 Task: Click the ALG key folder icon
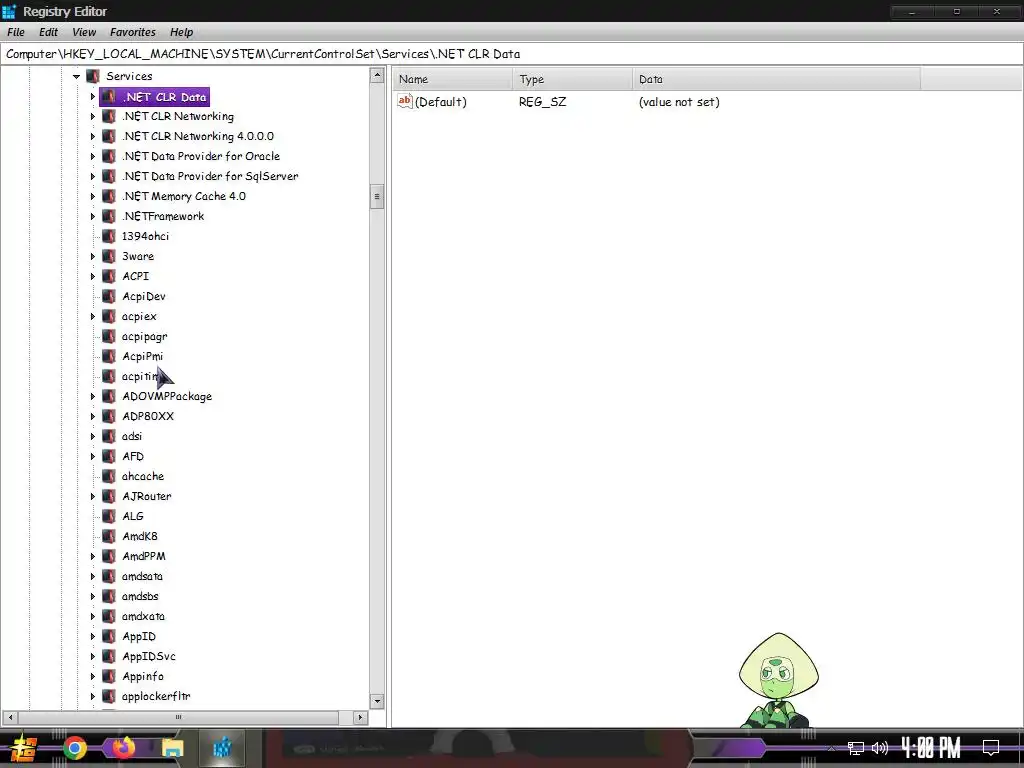coord(109,516)
